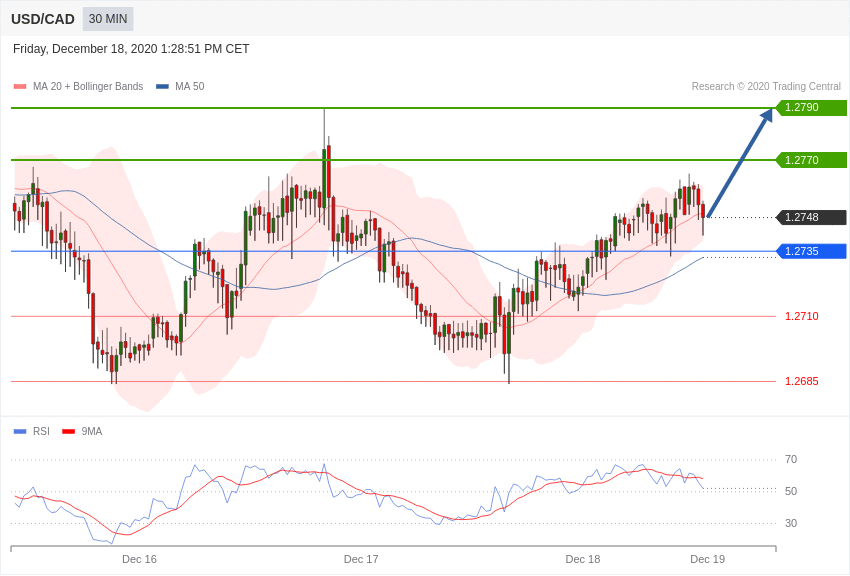
Task: Click the MA 50 legend color swatch
Action: pos(162,86)
